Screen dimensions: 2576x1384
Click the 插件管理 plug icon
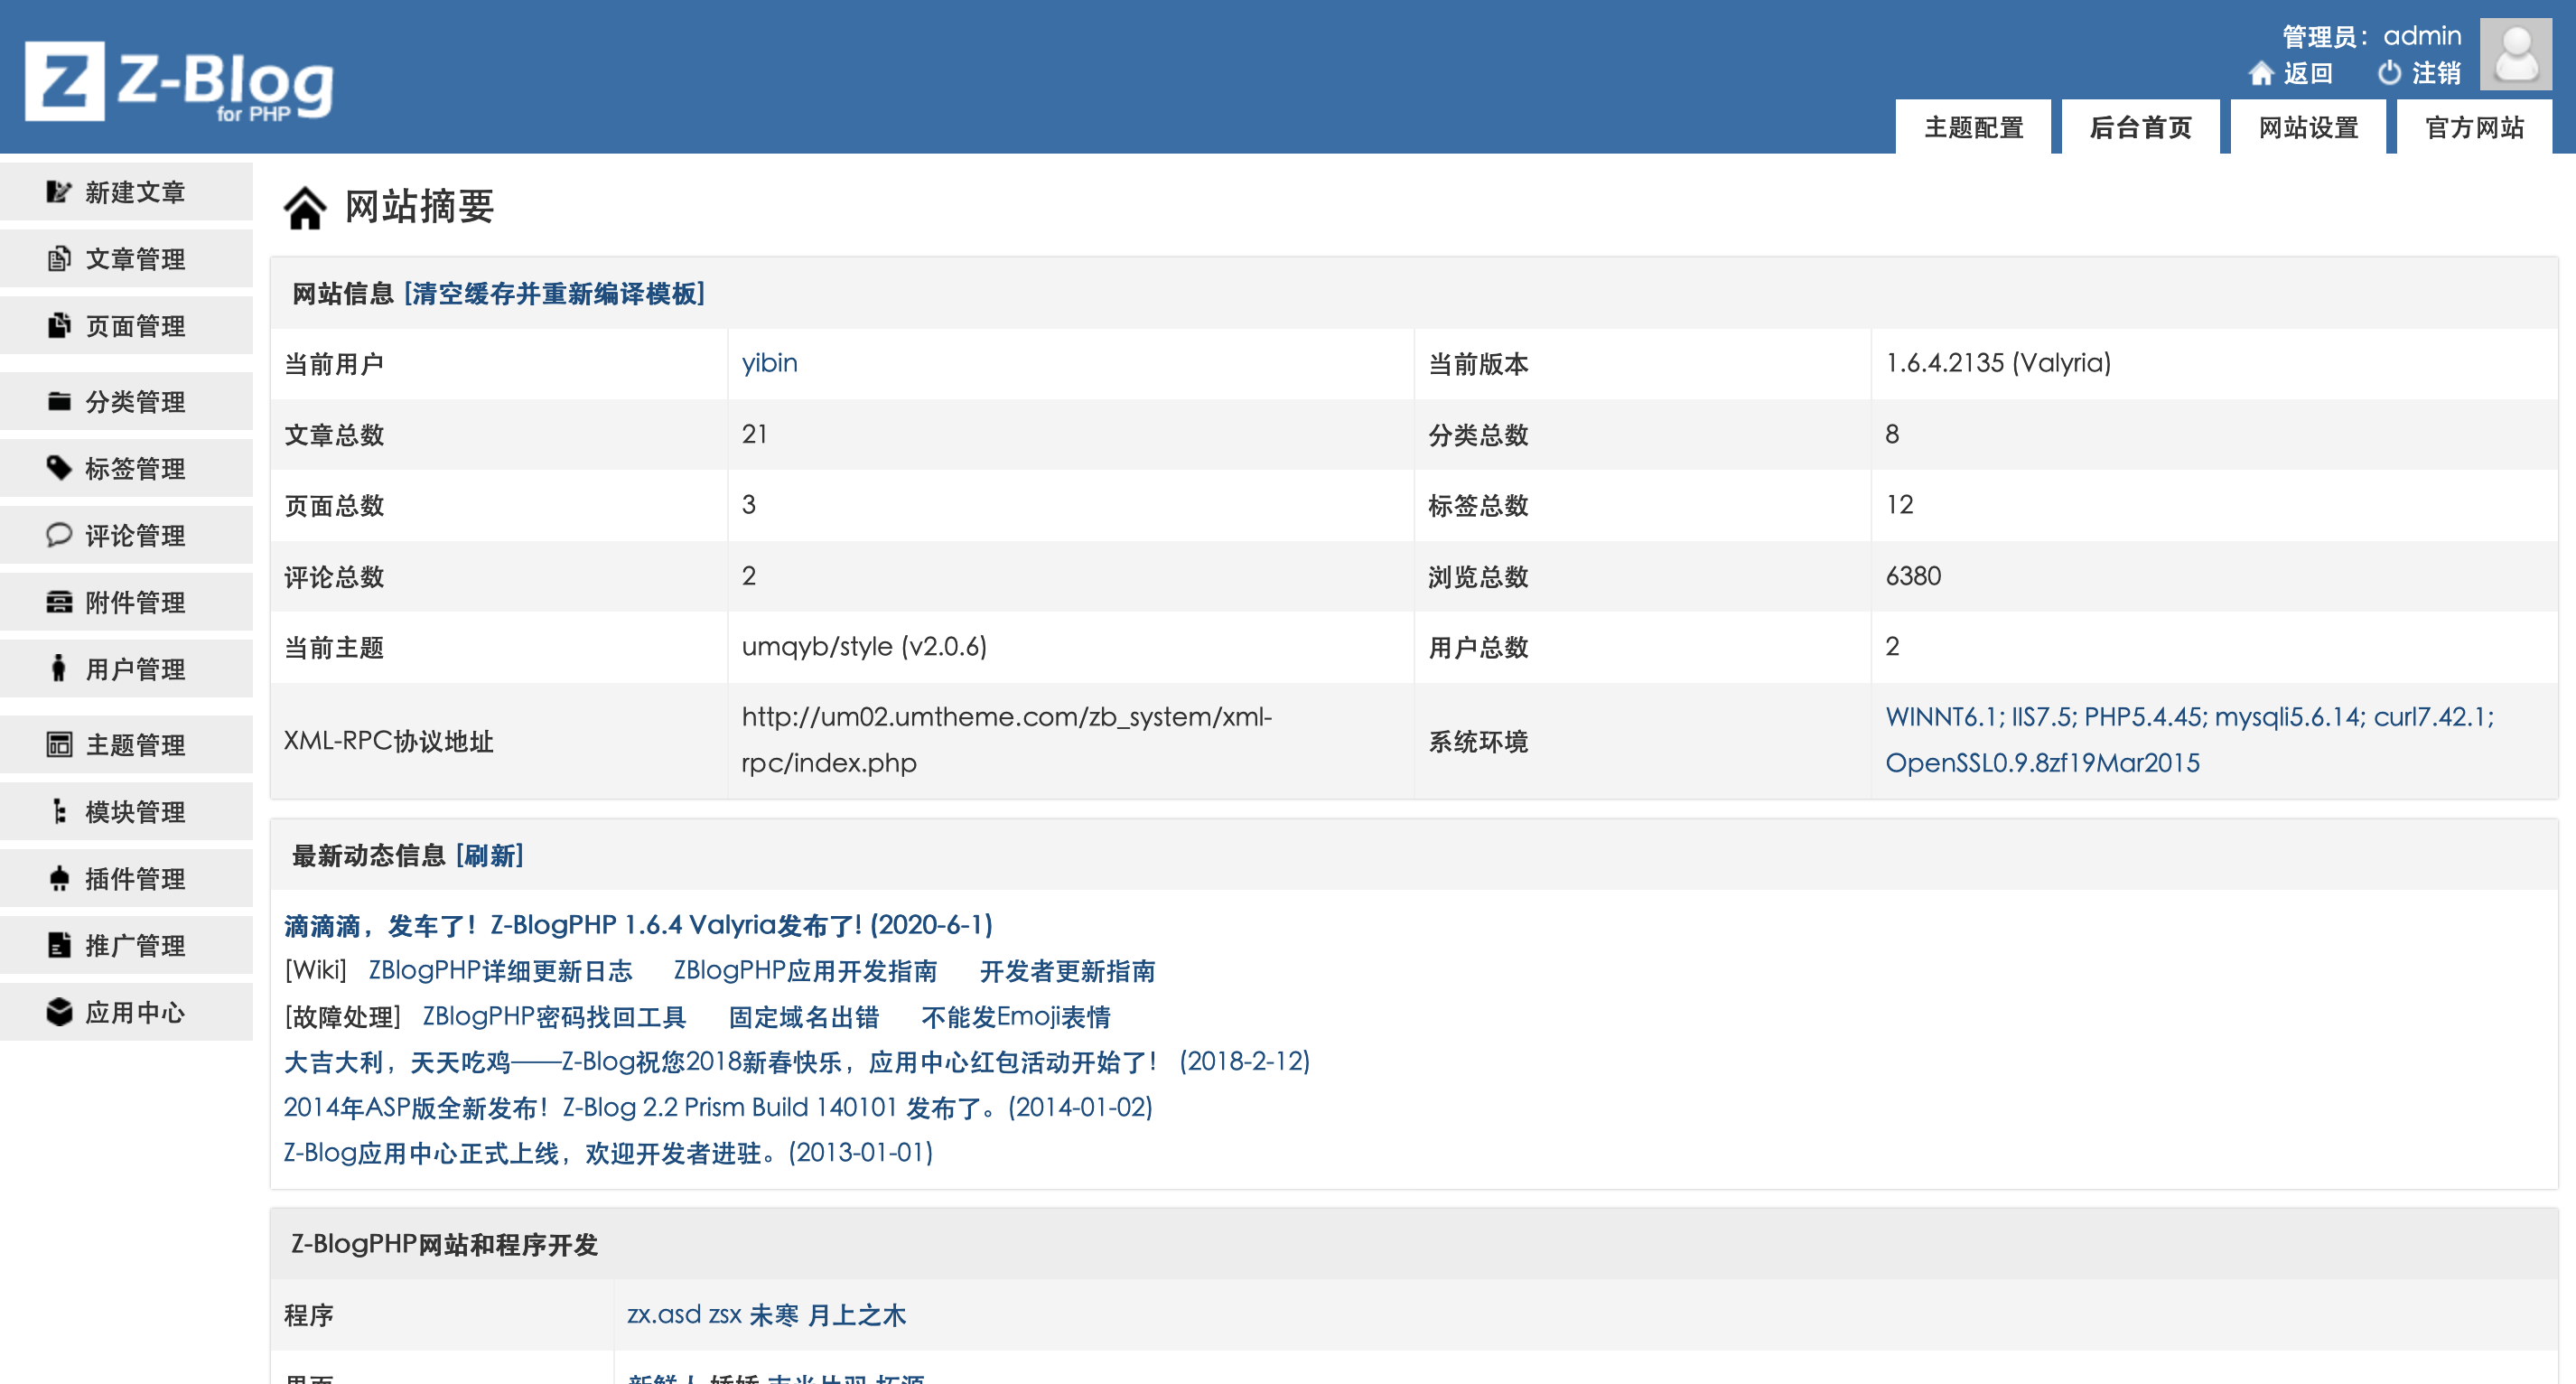[59, 878]
